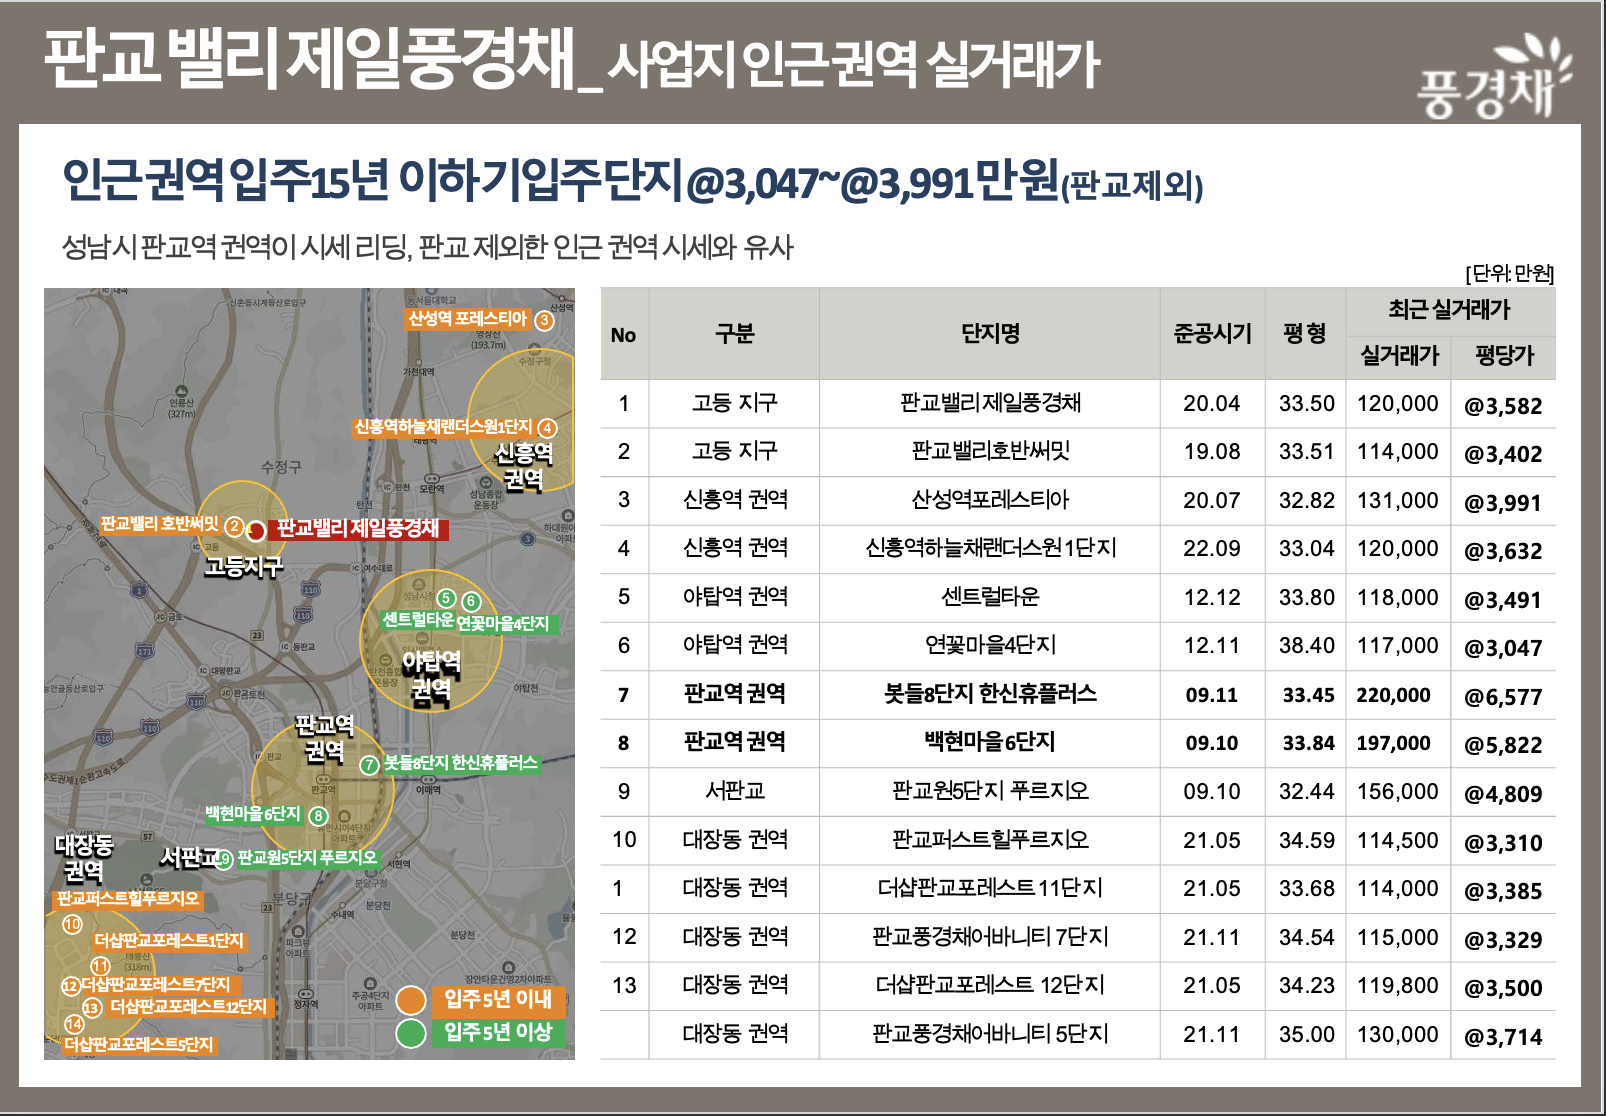Screen dimensions: 1606x1116
Task: Click the @3,047 cell in row 6
Action: coord(1503,647)
